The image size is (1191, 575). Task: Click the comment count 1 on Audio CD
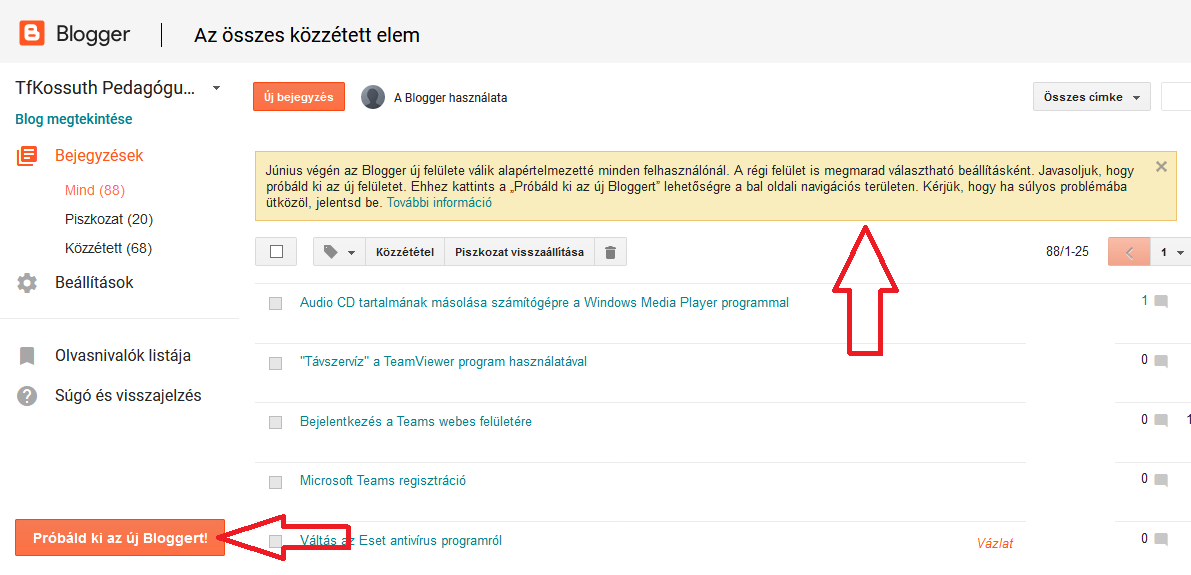[x=1145, y=301]
